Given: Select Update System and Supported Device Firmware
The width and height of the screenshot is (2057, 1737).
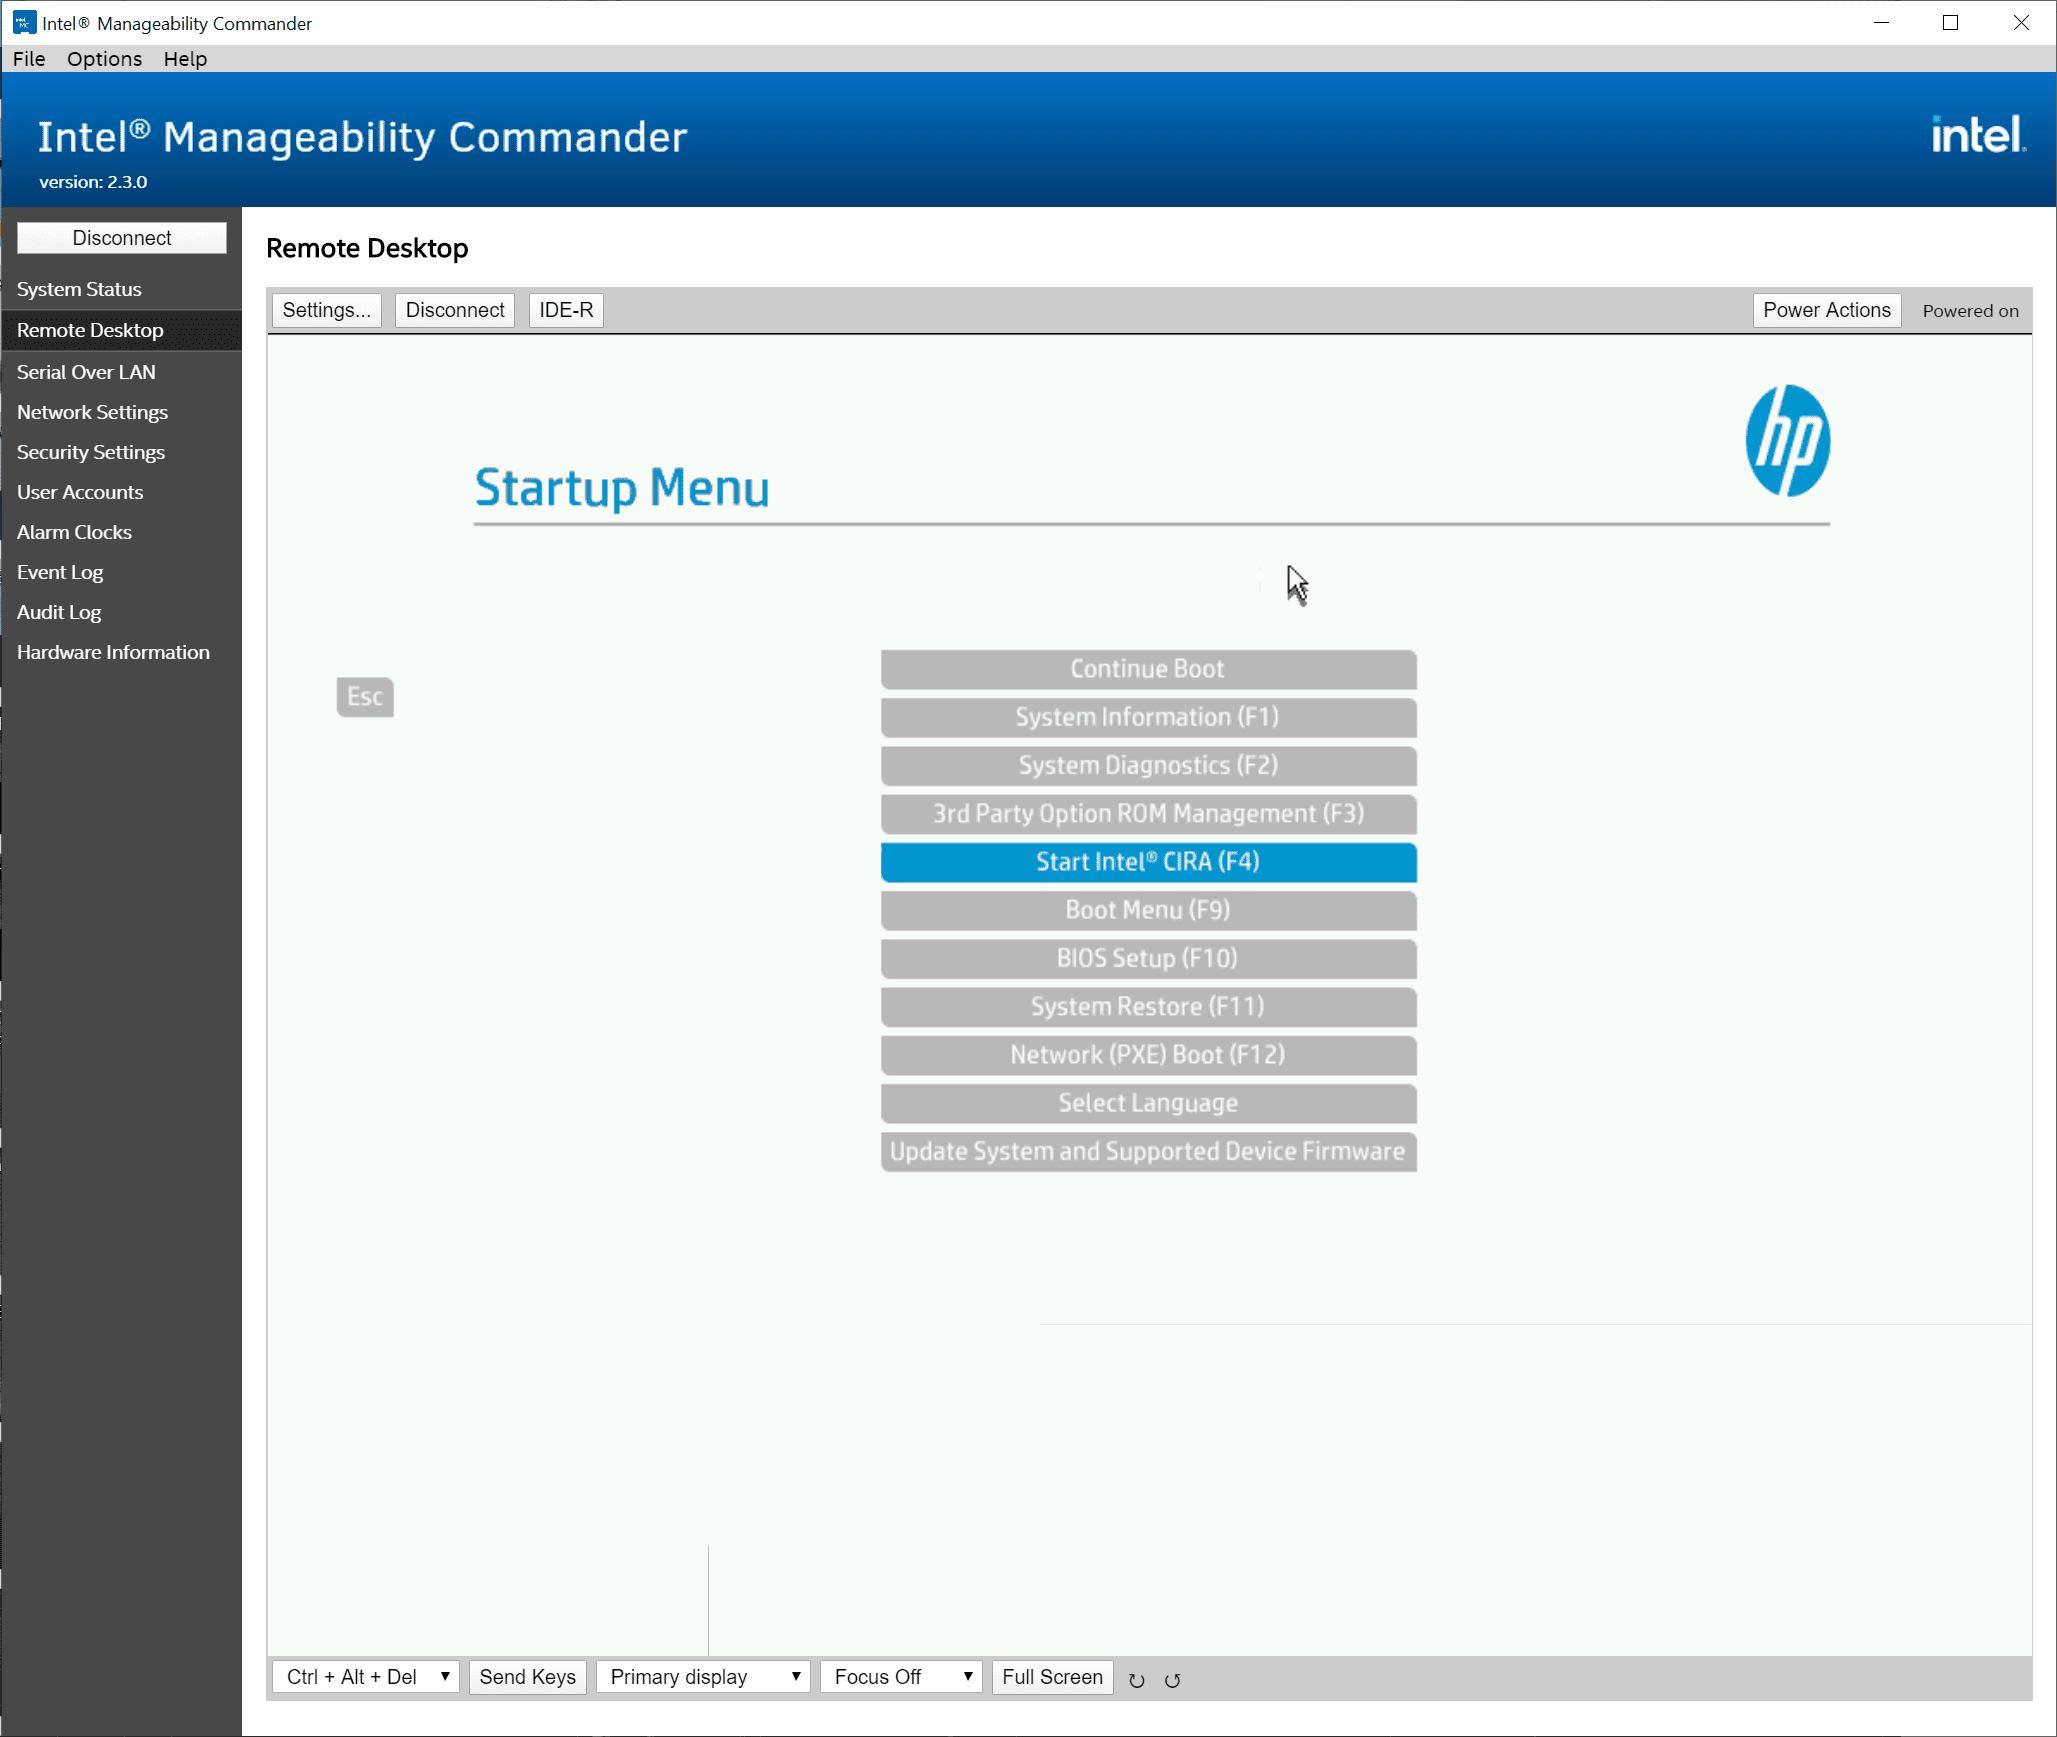Looking at the screenshot, I should 1148,1152.
